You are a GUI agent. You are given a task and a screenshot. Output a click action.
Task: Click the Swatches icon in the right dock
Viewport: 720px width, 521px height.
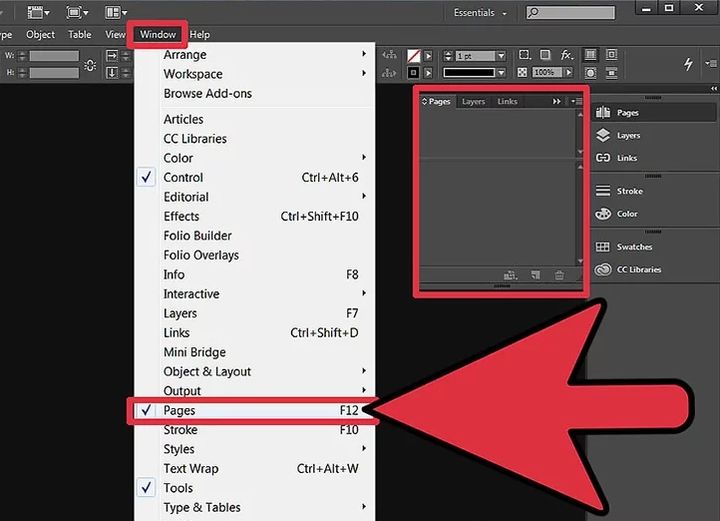click(603, 247)
